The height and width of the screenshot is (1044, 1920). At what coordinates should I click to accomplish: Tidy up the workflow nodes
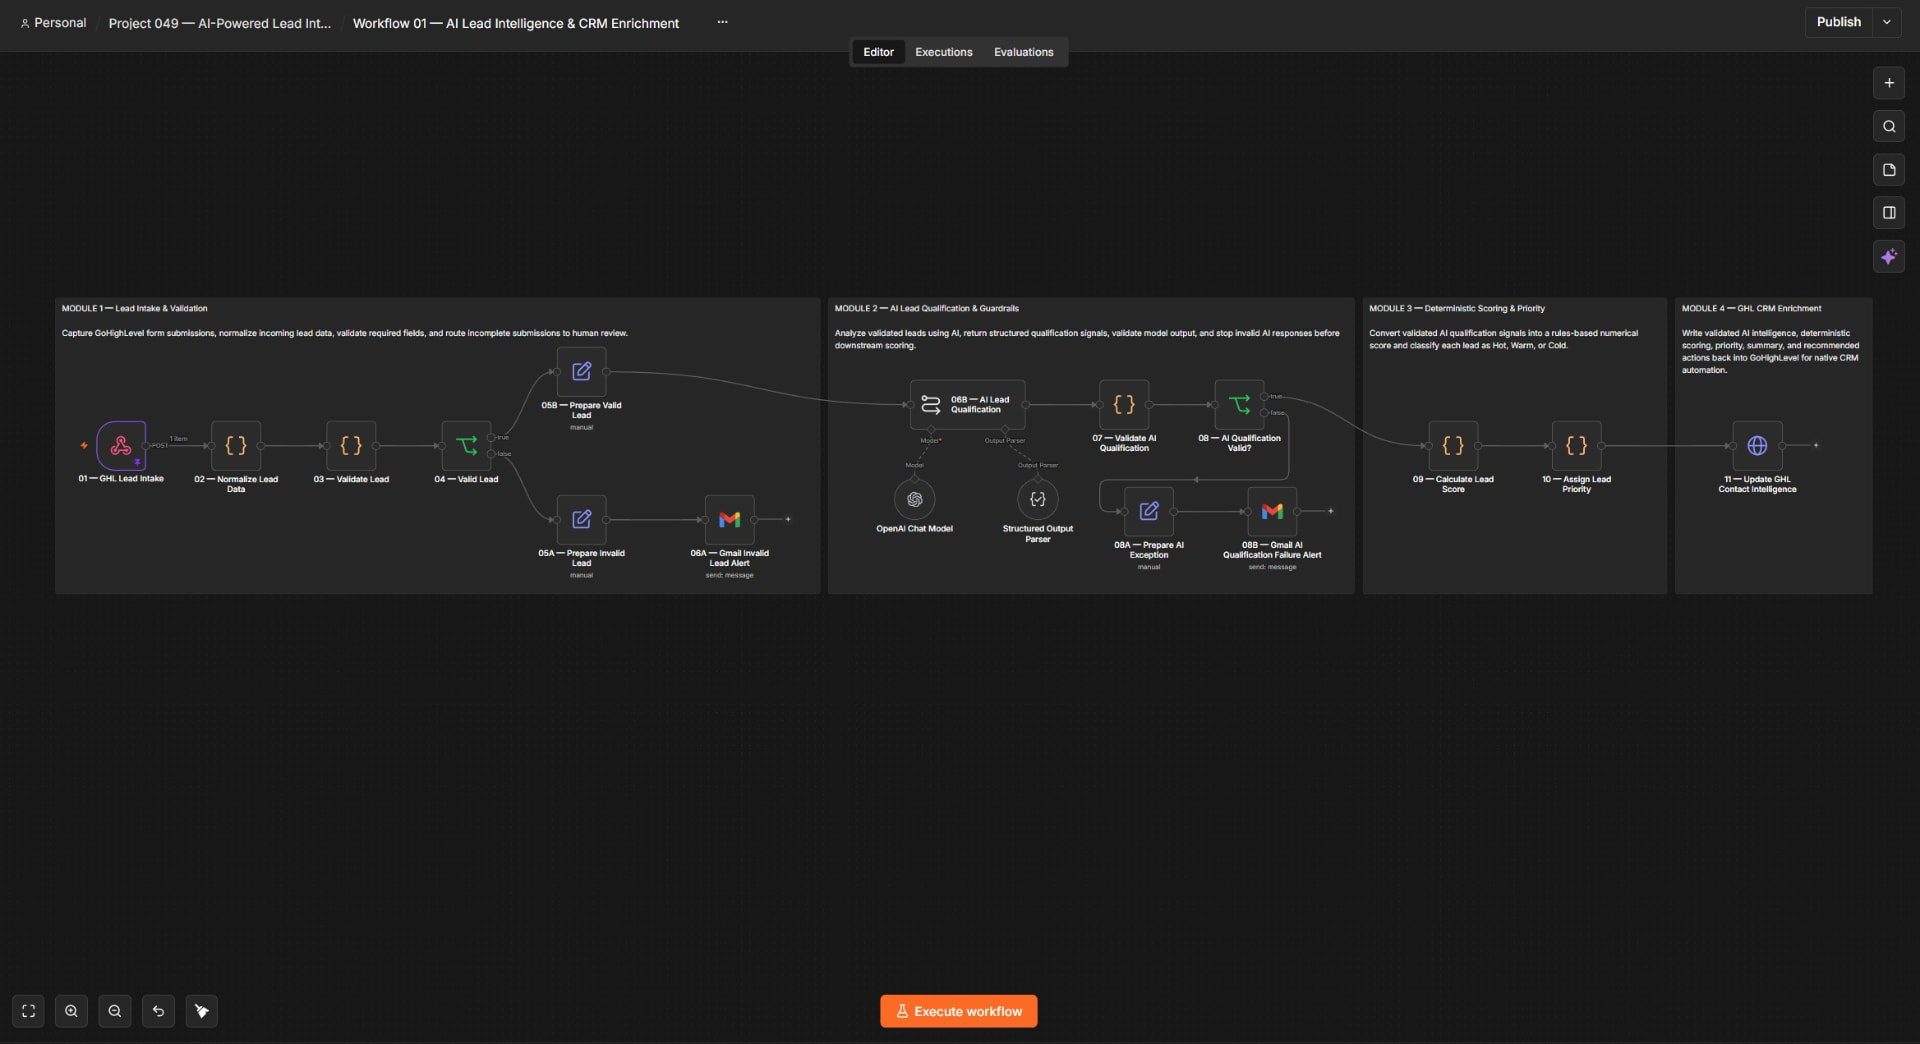[202, 1011]
